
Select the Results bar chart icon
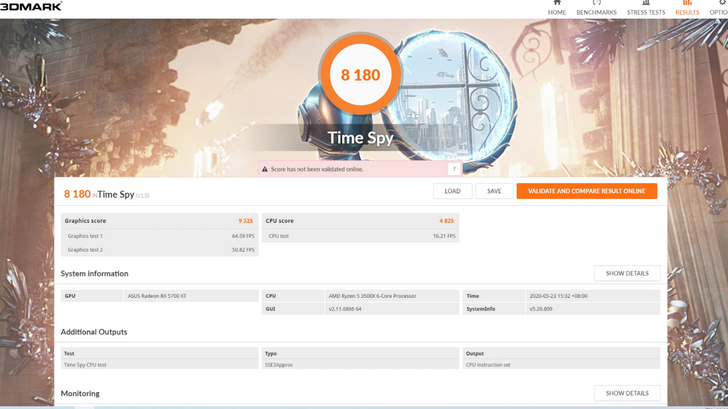(687, 3)
